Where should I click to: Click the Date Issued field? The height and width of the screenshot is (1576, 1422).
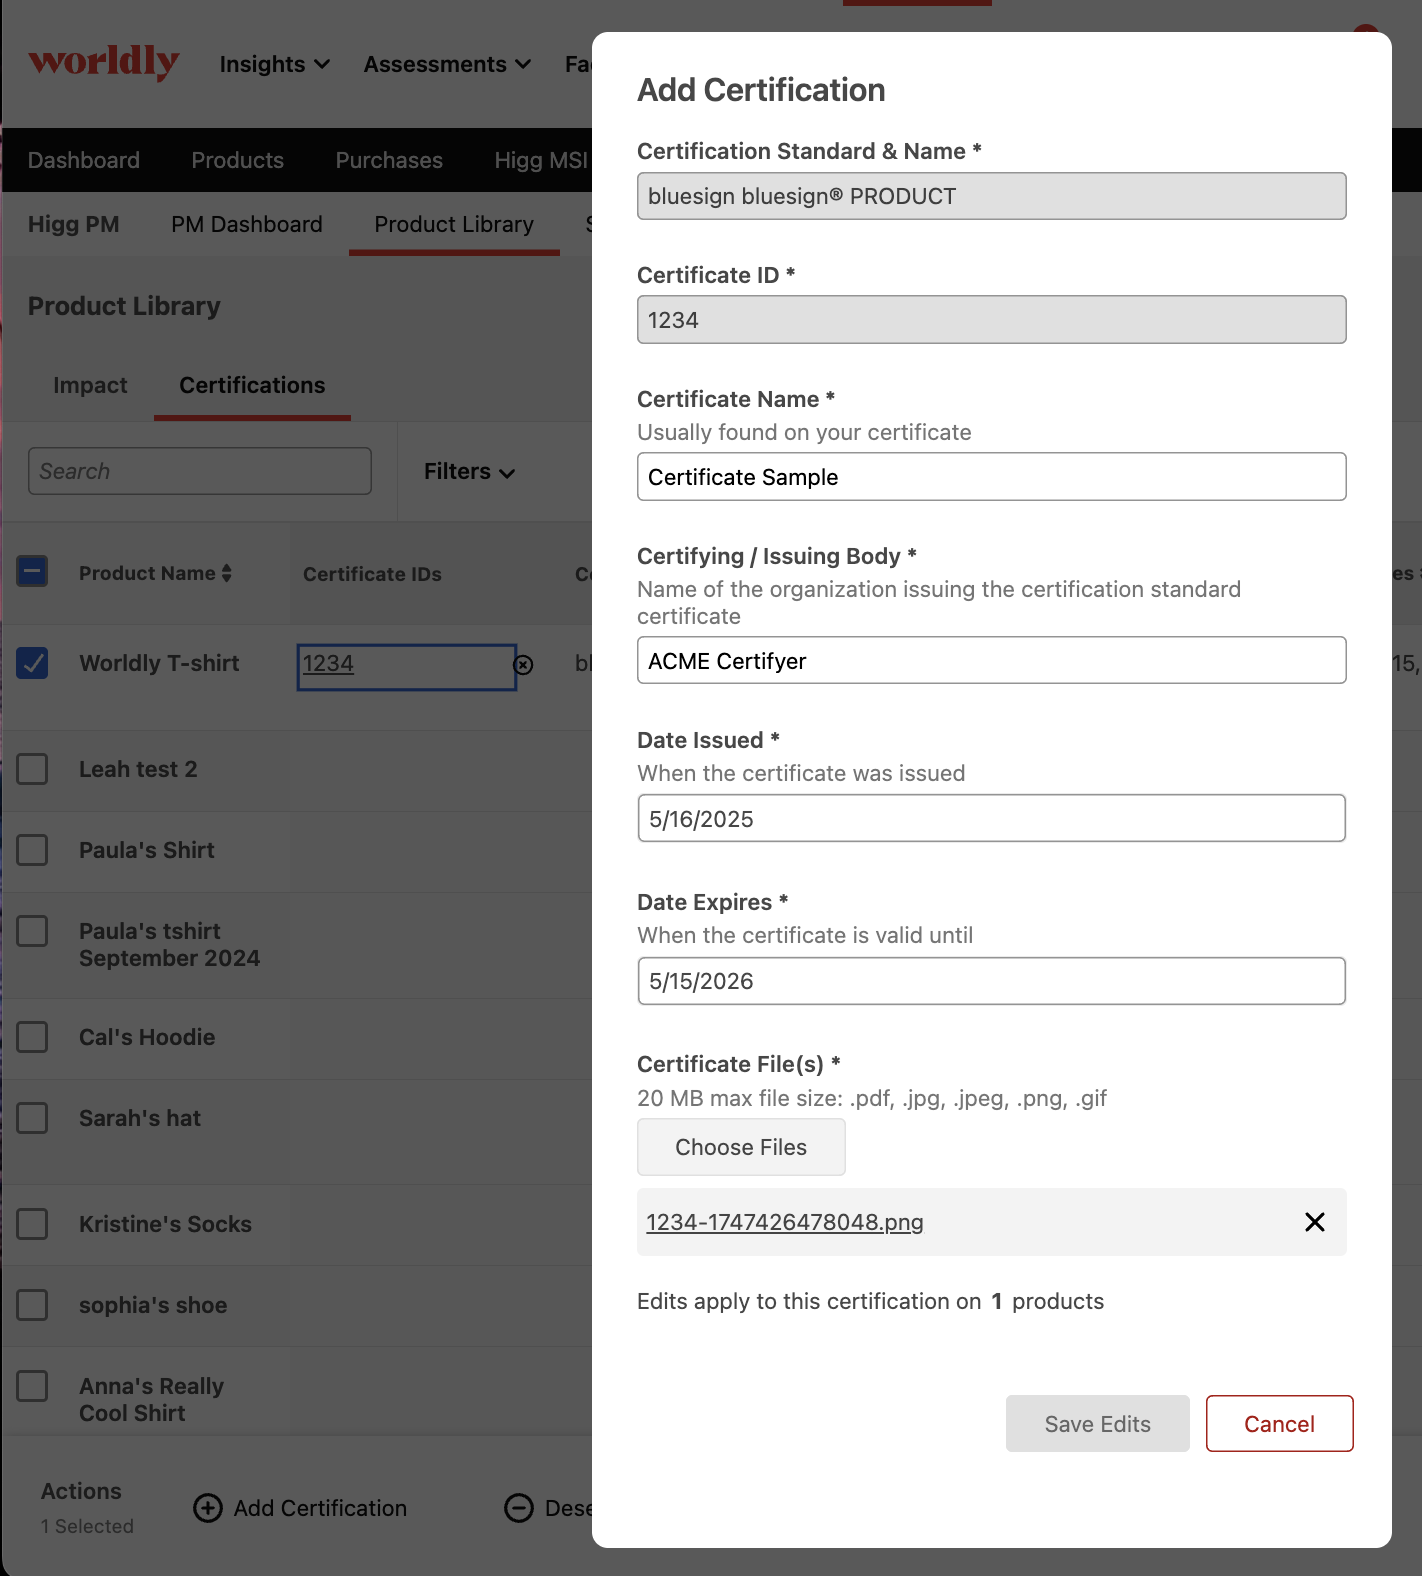coord(992,818)
